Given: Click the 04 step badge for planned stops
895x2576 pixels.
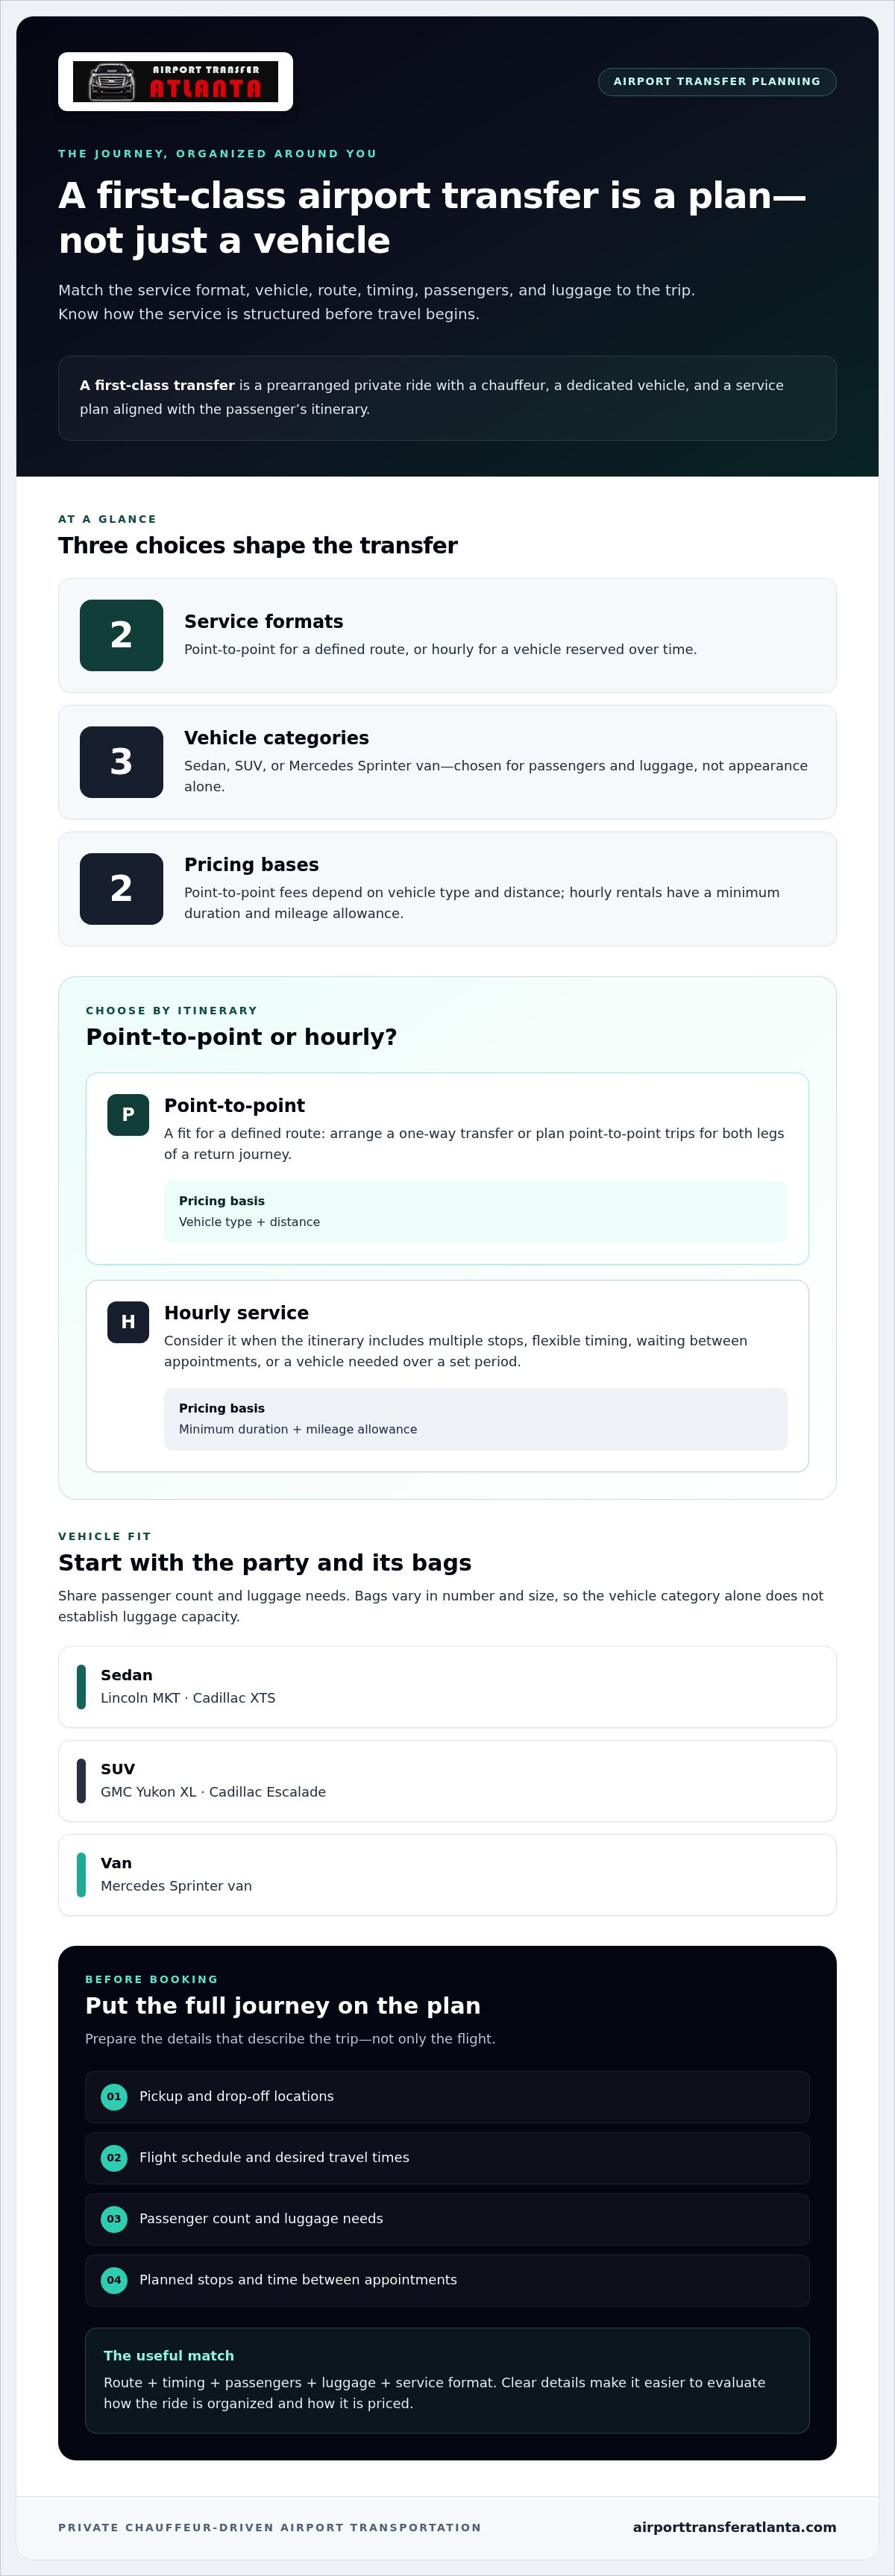Looking at the screenshot, I should click(x=114, y=2280).
